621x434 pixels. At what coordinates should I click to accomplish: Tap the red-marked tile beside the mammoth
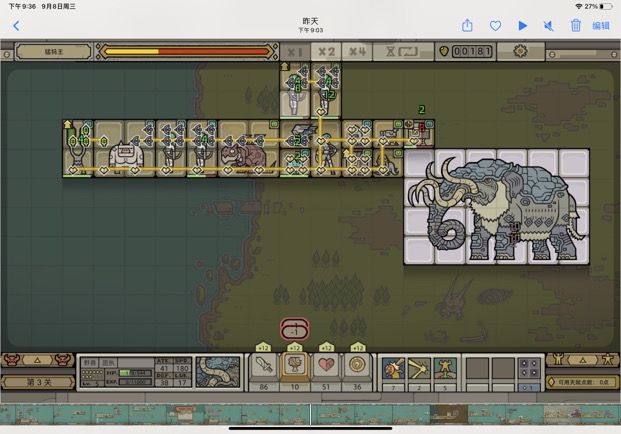point(419,134)
